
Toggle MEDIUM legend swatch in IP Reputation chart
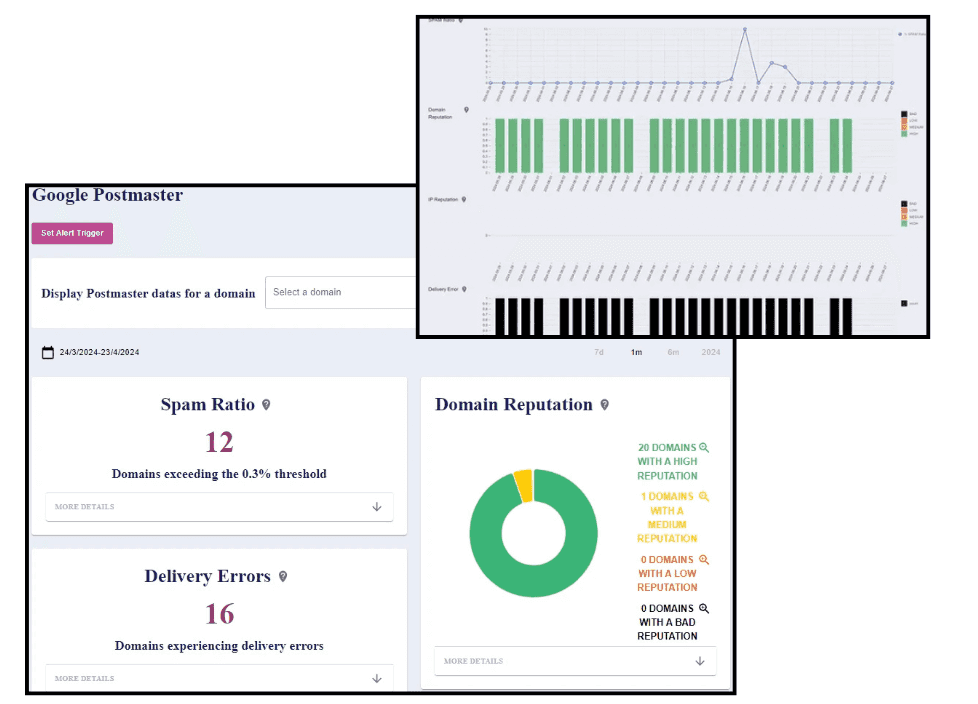(904, 217)
